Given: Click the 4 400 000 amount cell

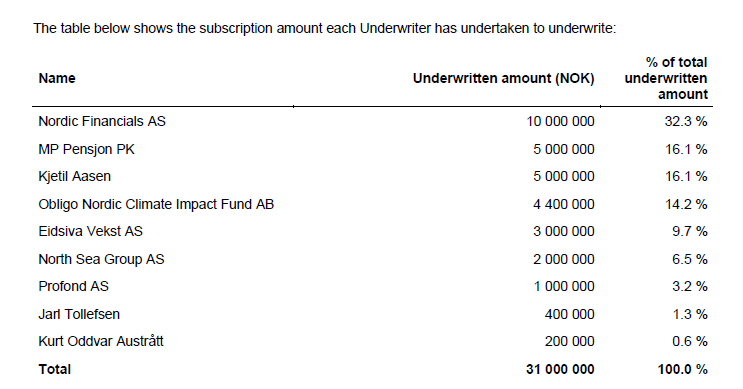Looking at the screenshot, I should point(563,204).
